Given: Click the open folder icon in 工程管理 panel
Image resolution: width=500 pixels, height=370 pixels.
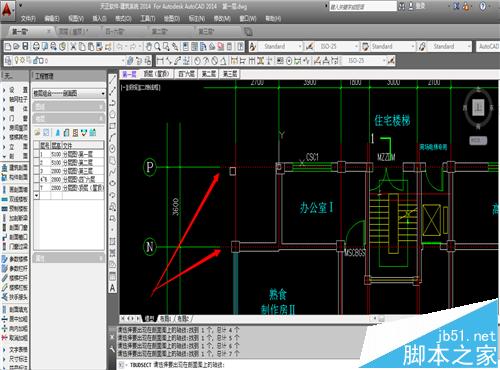Looking at the screenshot, I should tap(37, 133).
